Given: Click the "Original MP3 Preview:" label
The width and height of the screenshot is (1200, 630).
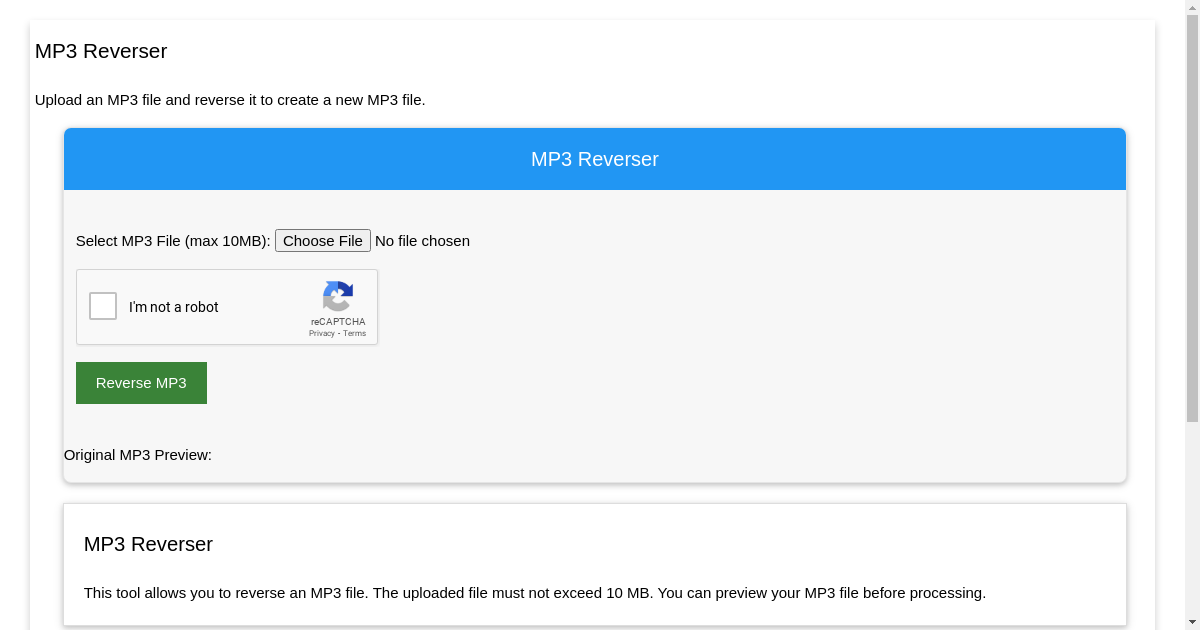Looking at the screenshot, I should (138, 455).
